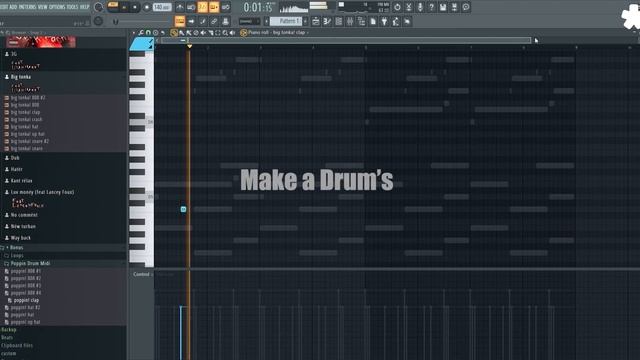Open the piano roll view button
Viewport: 640px width, 360px height.
(x=327, y=21)
